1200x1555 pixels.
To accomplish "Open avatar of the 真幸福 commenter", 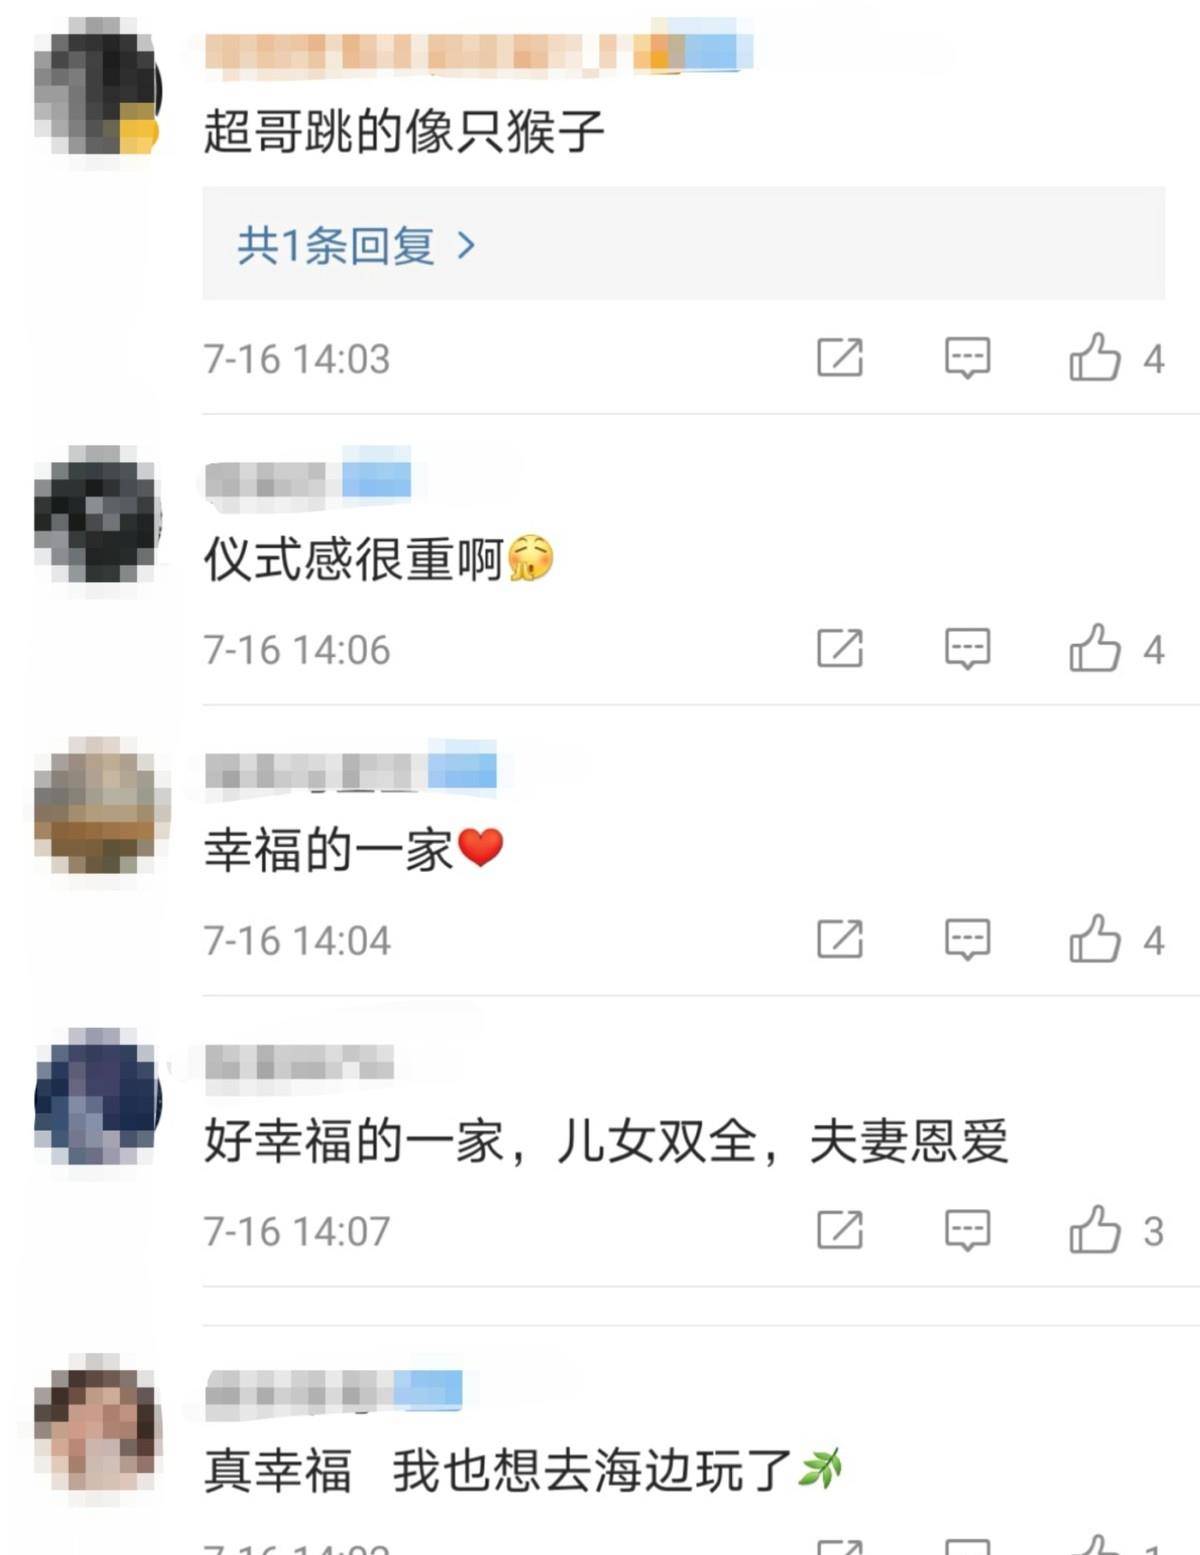I will (x=97, y=1427).
